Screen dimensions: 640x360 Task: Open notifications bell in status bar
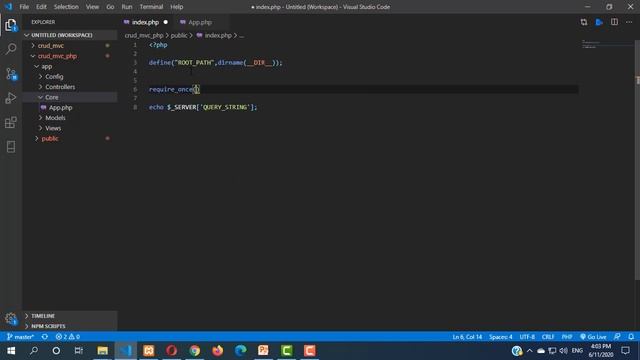coord(631,337)
